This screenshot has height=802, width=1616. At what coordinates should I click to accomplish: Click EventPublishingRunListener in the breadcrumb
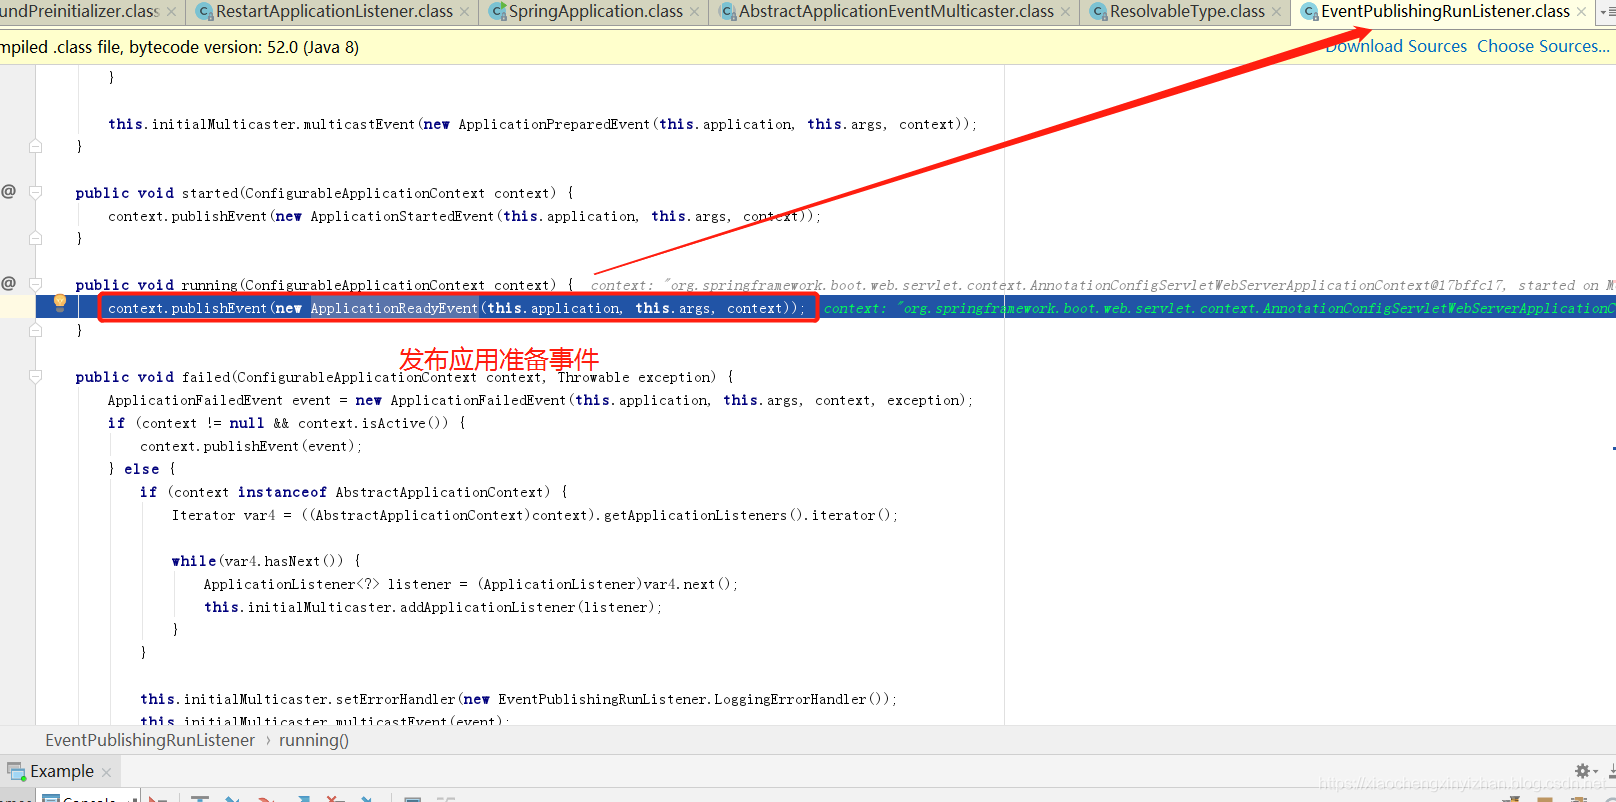[150, 740]
